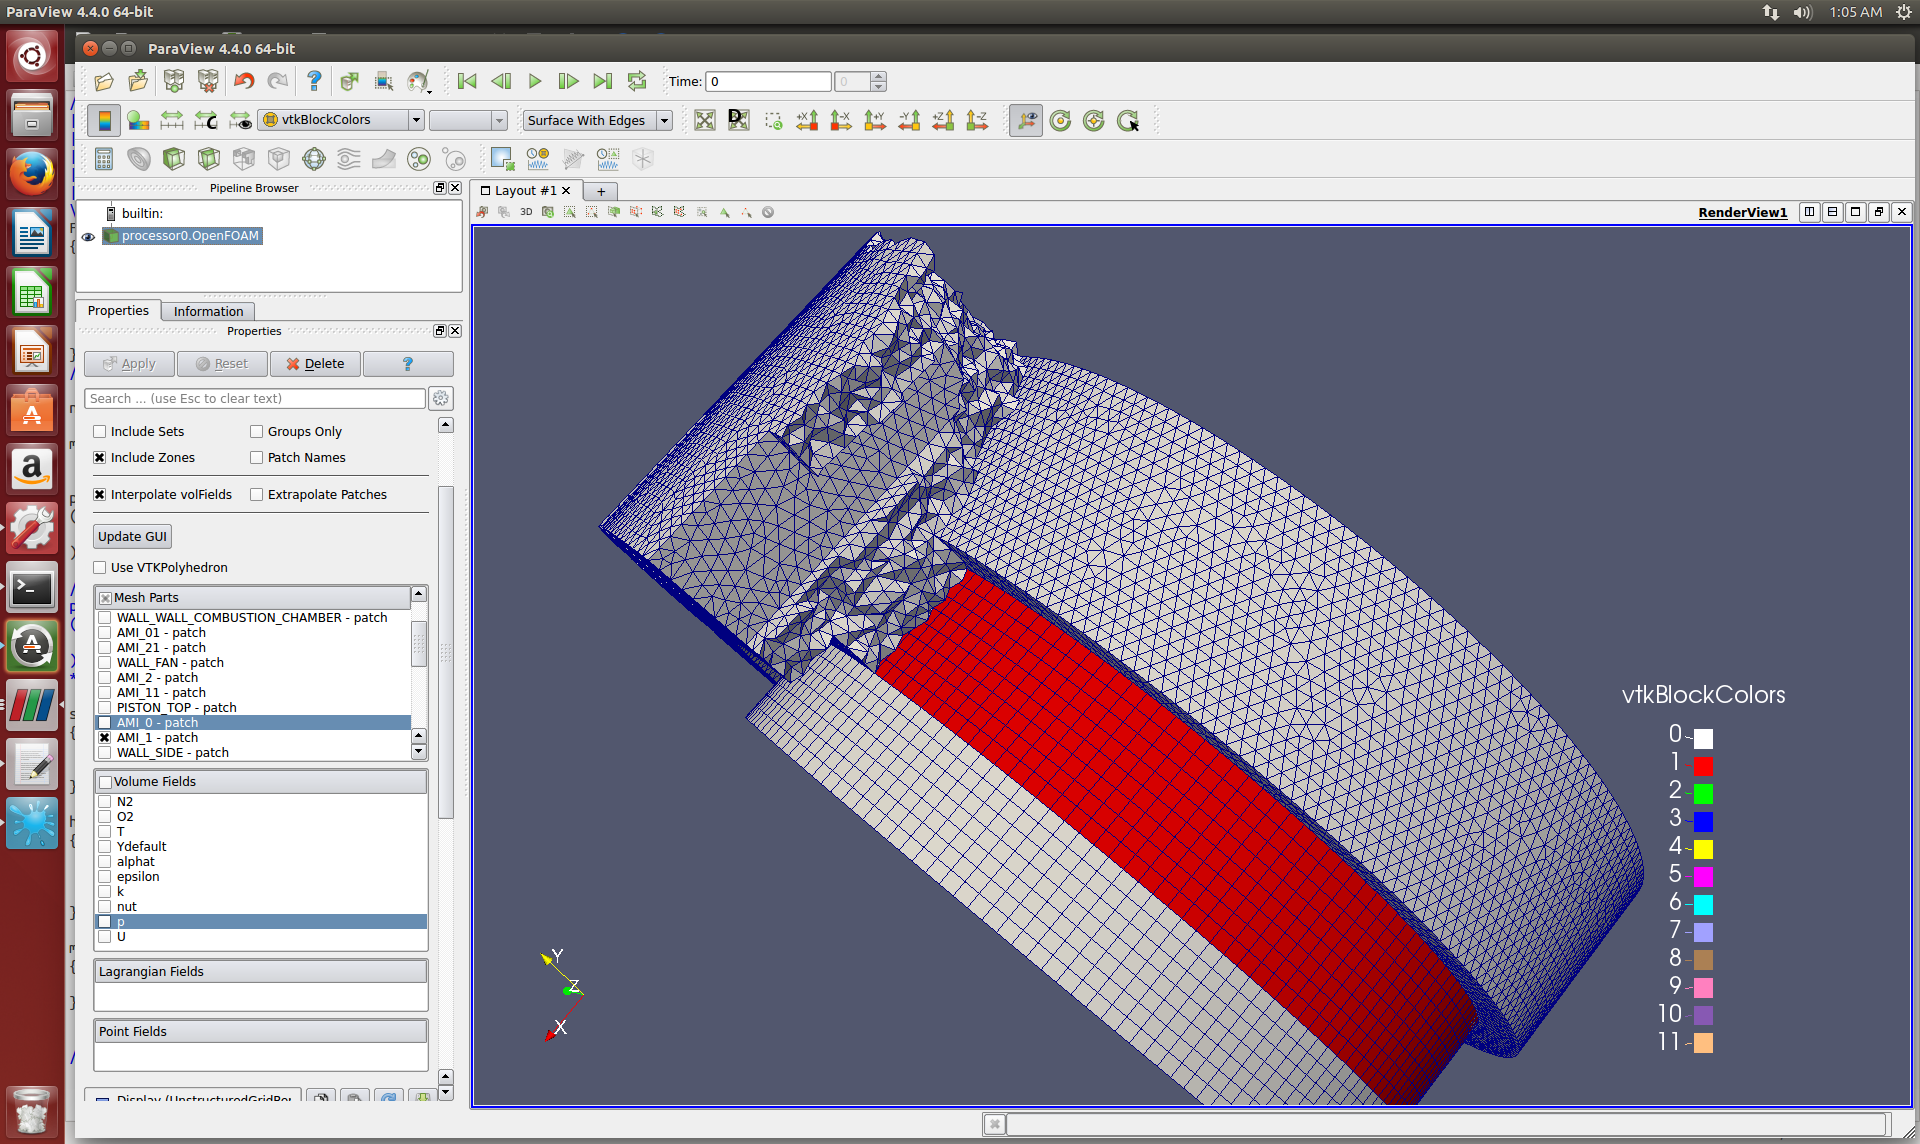Viewport: 1920px width, 1144px height.
Task: Toggle all Volume Fields header checkbox
Action: [x=106, y=782]
